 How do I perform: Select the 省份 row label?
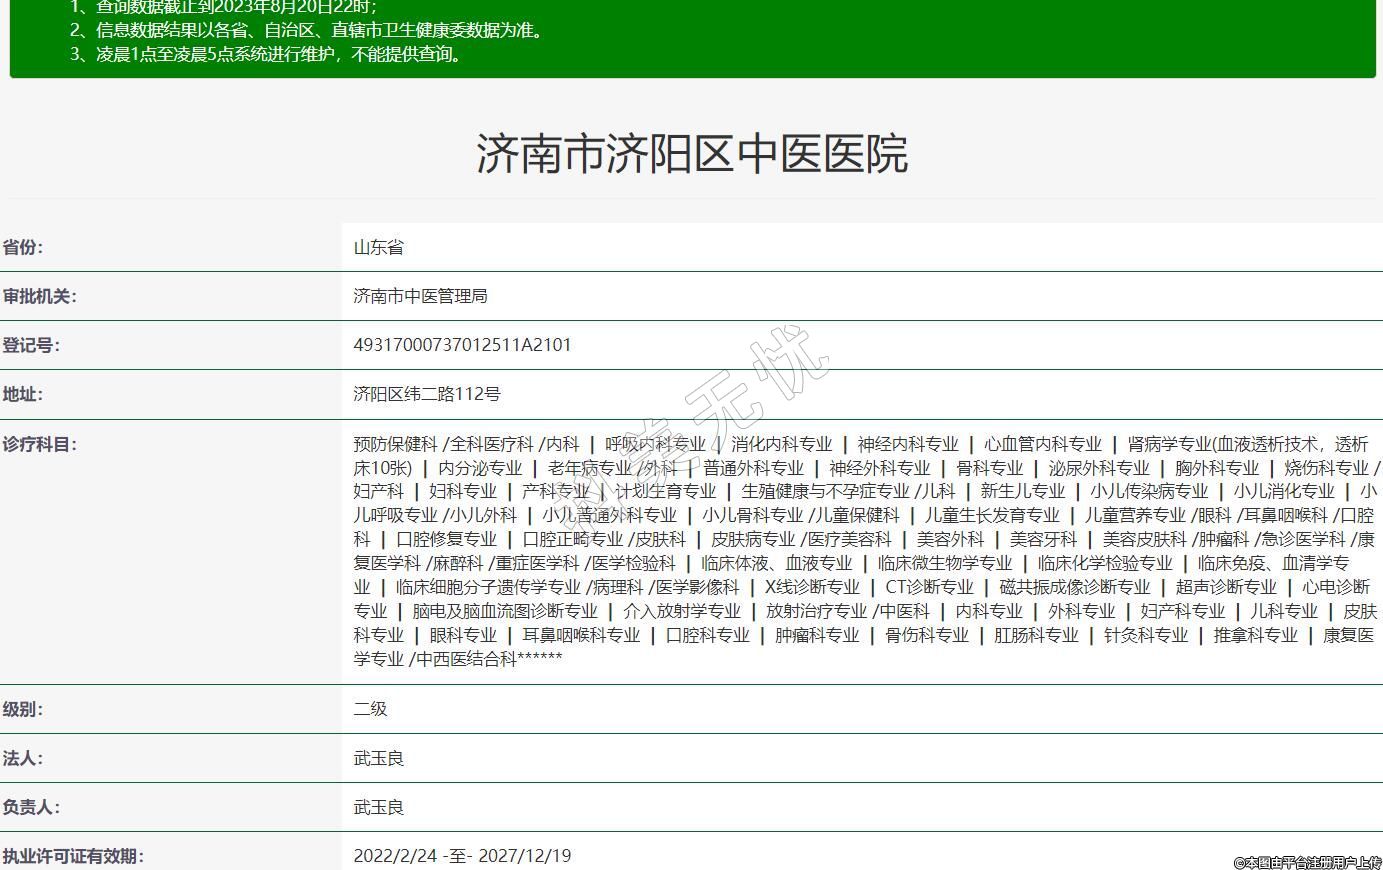(23, 248)
